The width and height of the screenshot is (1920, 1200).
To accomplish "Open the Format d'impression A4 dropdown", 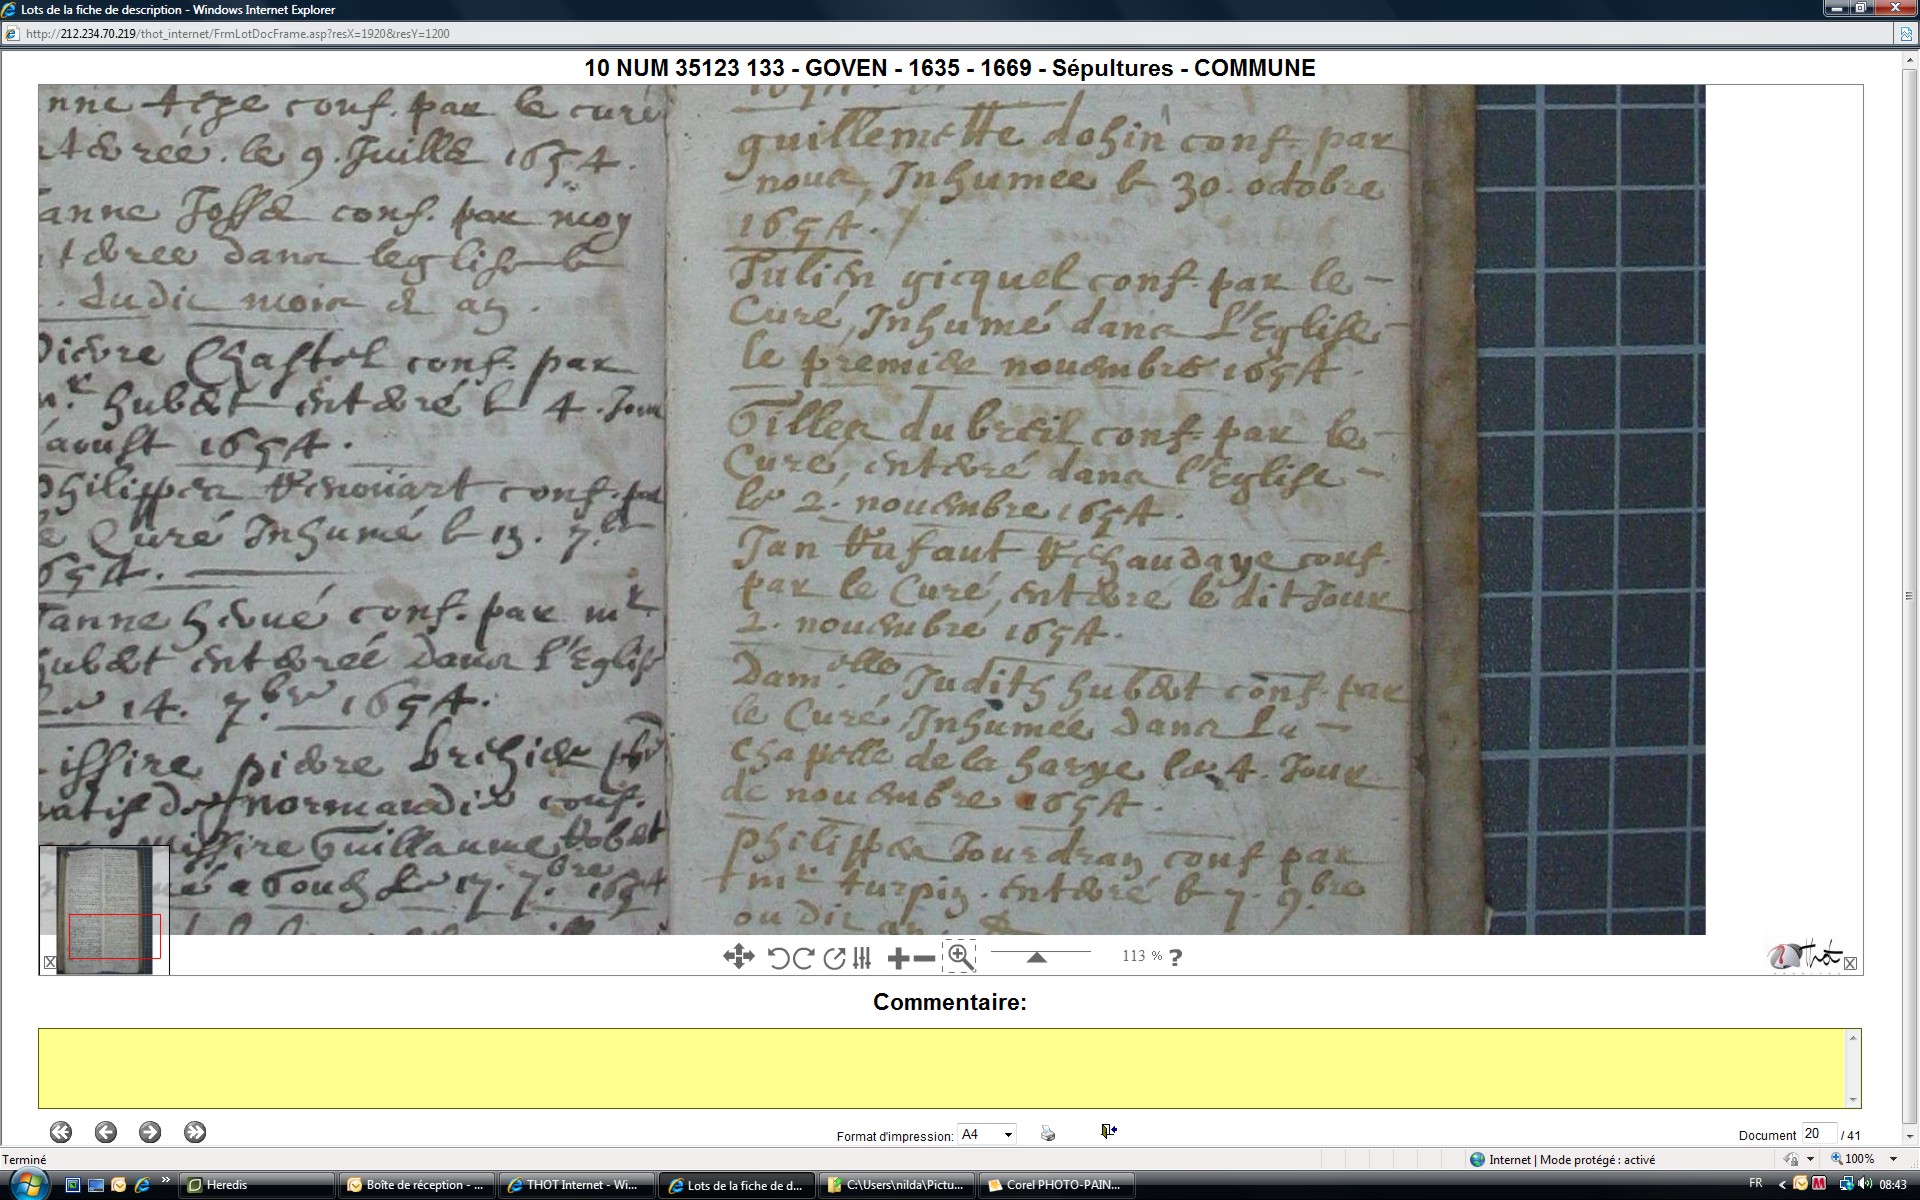I will pyautogui.click(x=1008, y=1134).
